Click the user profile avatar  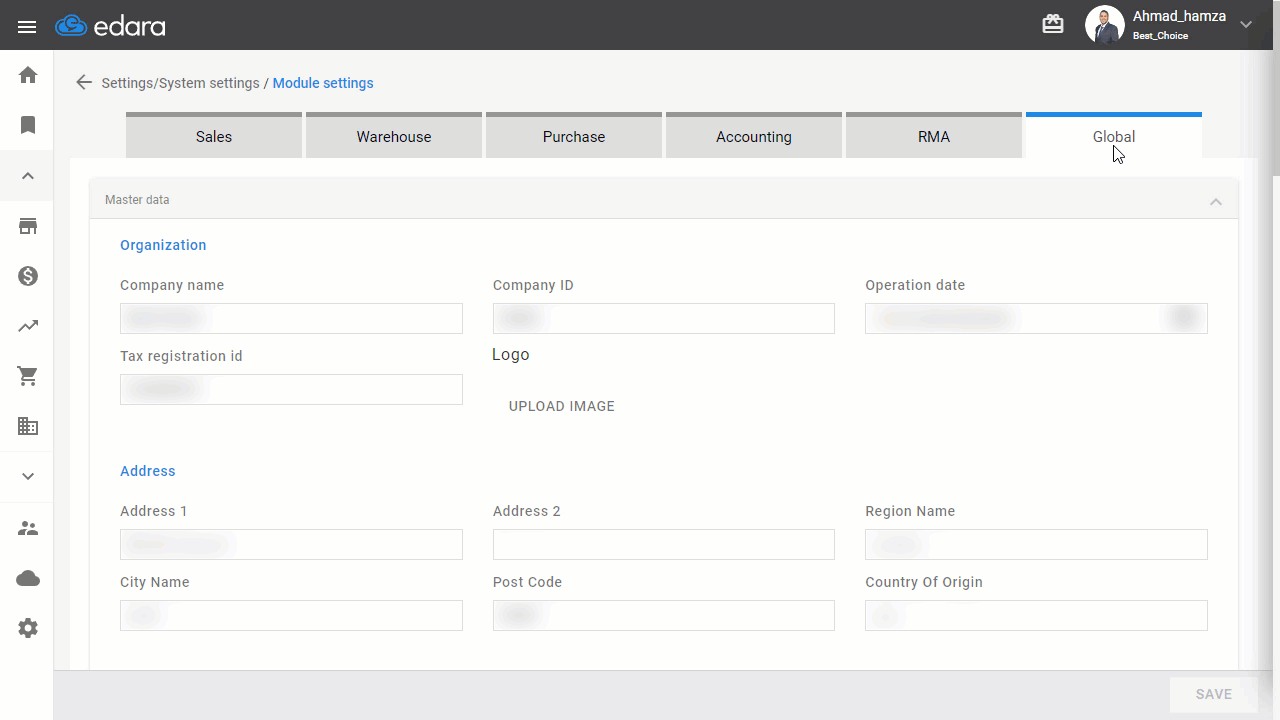[x=1105, y=25]
